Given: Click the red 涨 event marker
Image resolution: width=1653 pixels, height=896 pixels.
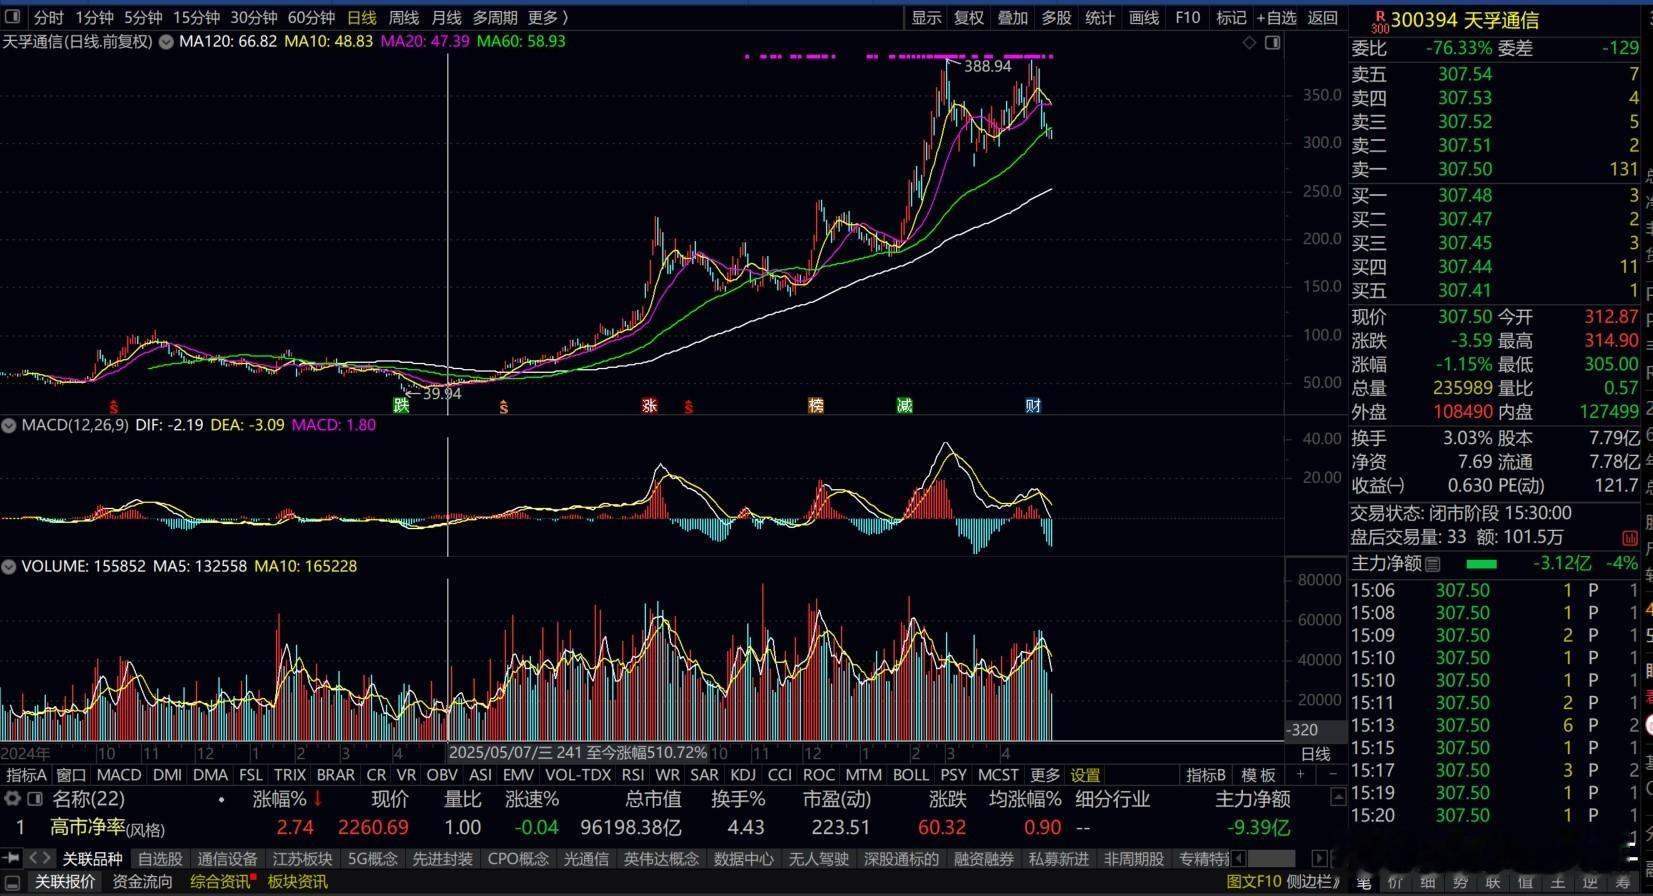Looking at the screenshot, I should click(x=649, y=405).
